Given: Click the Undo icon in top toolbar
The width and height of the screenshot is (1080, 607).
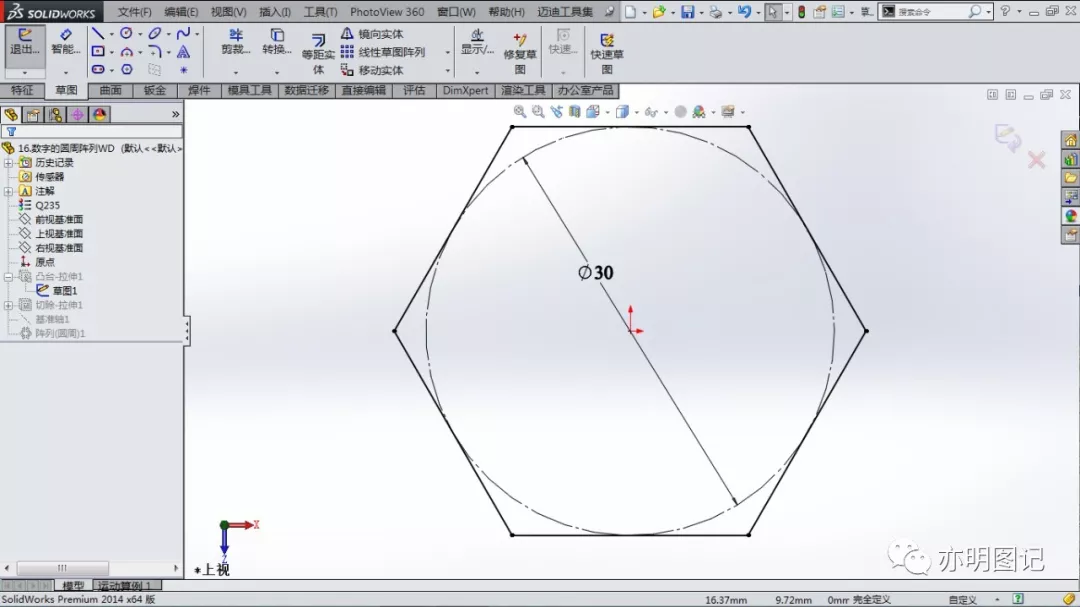Looking at the screenshot, I should (744, 12).
